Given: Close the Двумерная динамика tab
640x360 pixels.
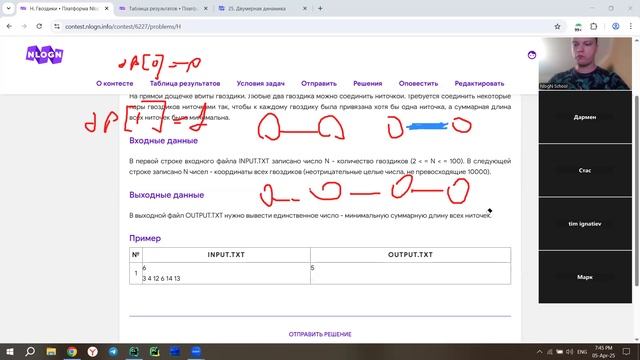Looking at the screenshot, I should pos(304,8).
